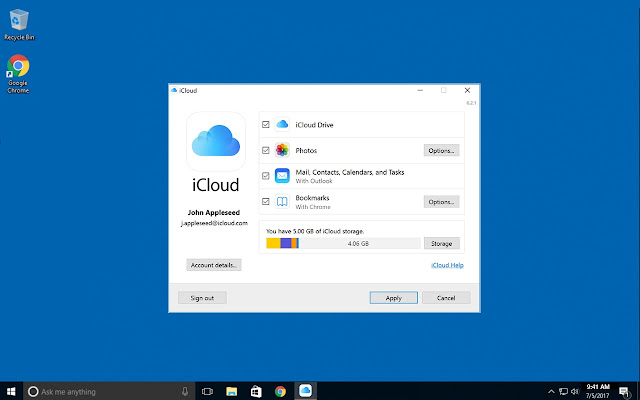Screen dimensions: 640x400
Task: Click the network icon in the system tray
Action: click(563, 391)
